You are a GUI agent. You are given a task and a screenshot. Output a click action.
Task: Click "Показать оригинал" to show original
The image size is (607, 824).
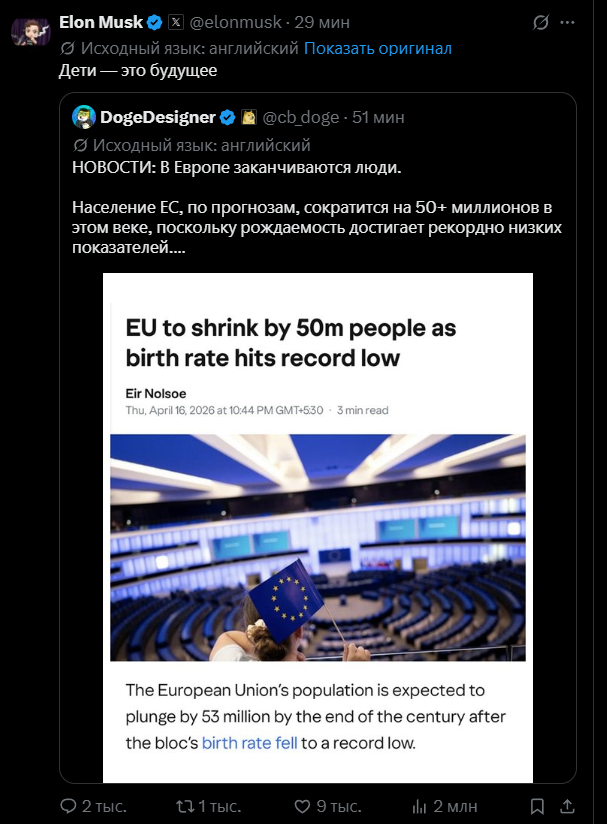[x=377, y=48]
